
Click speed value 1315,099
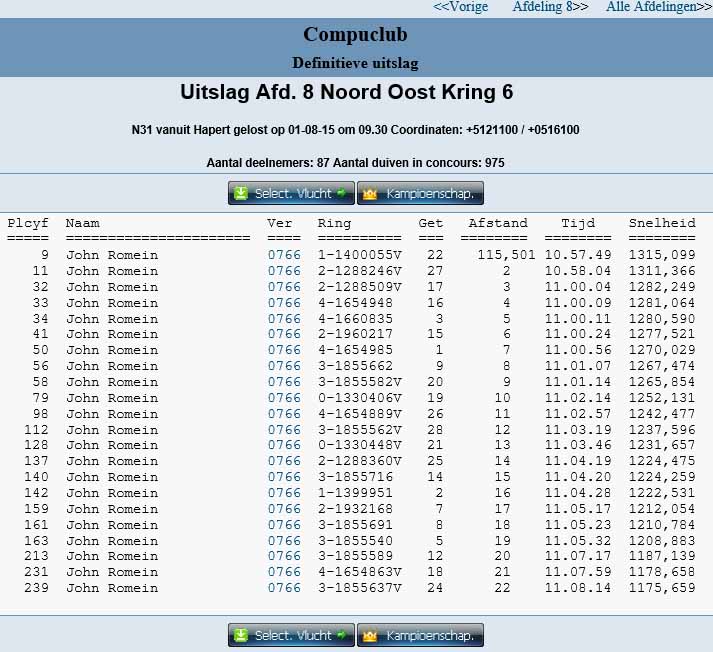click(x=662, y=255)
